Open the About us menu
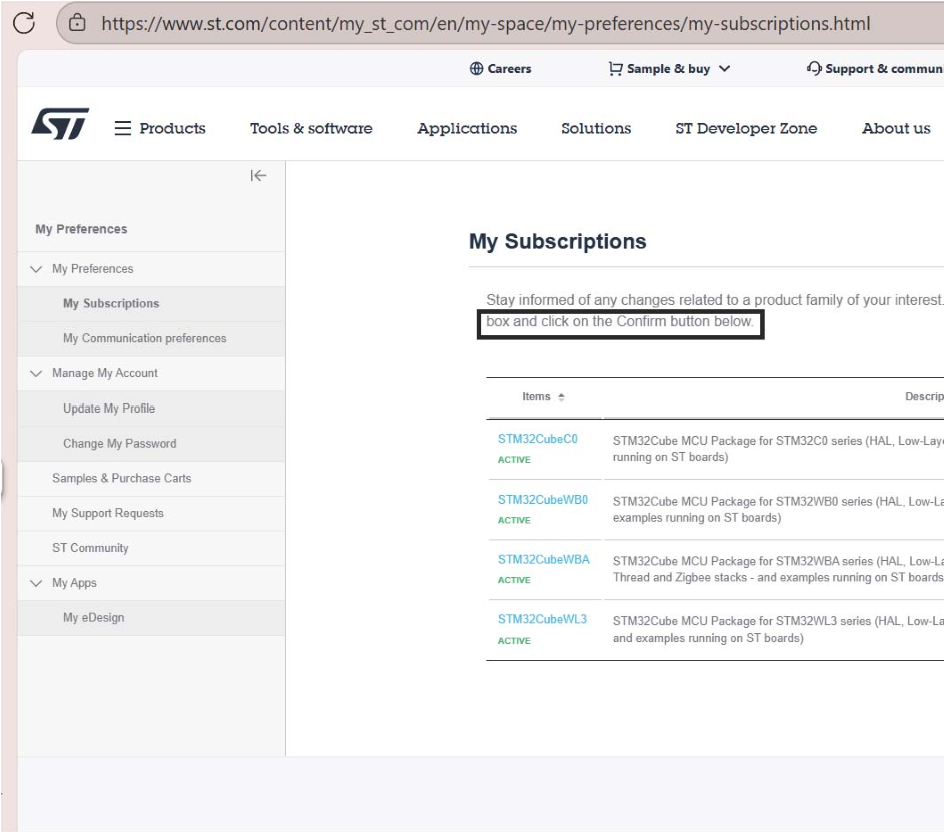Image resolution: width=944 pixels, height=832 pixels. click(896, 128)
